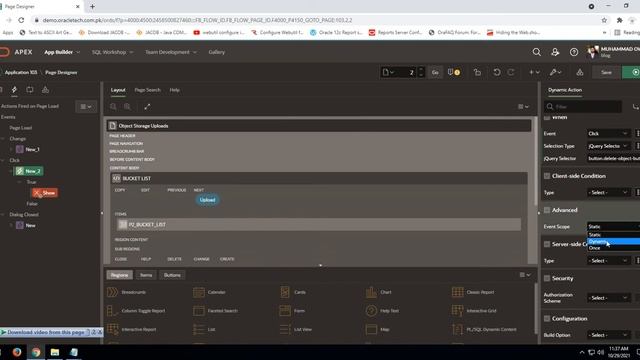Collapse the Client-side Condition section

(547, 176)
